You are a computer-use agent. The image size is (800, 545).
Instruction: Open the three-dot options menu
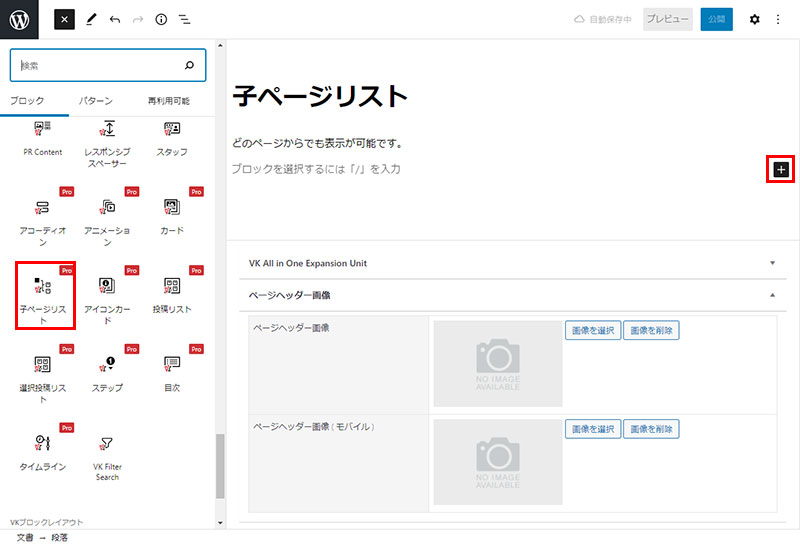[778, 19]
